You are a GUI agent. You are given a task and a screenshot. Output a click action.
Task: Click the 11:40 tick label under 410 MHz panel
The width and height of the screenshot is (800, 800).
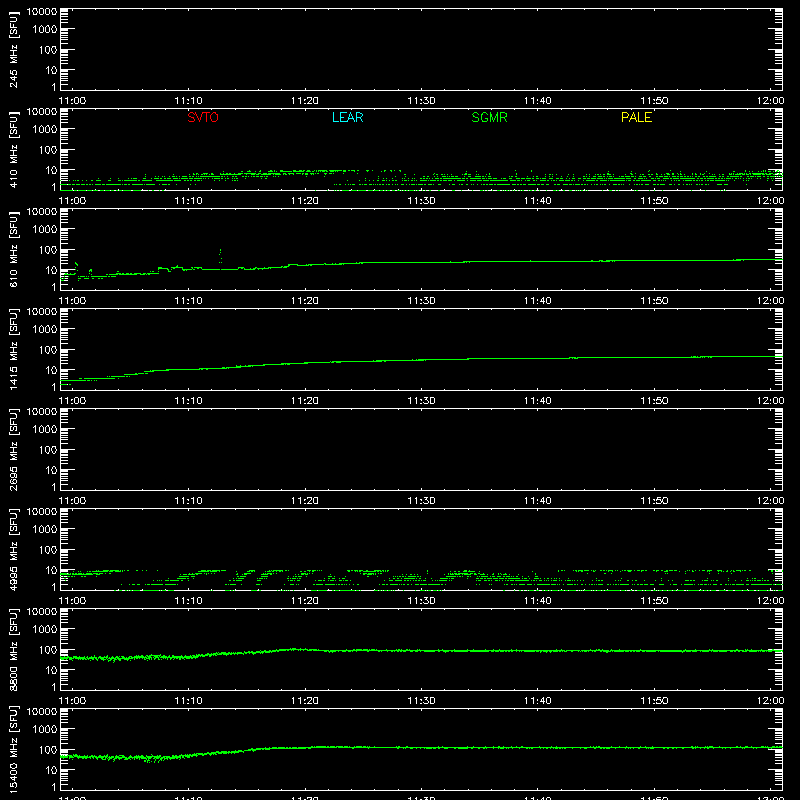coord(538,201)
